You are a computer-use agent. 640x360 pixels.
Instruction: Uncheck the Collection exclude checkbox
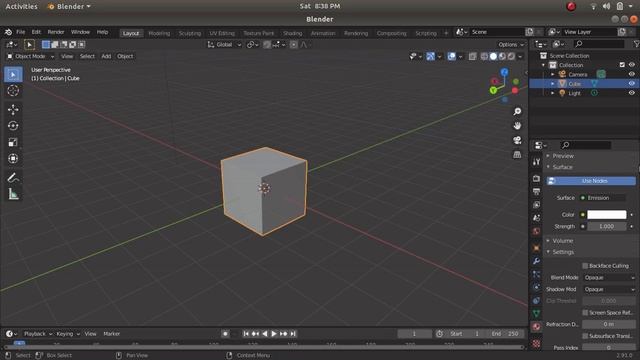pyautogui.click(x=622, y=65)
